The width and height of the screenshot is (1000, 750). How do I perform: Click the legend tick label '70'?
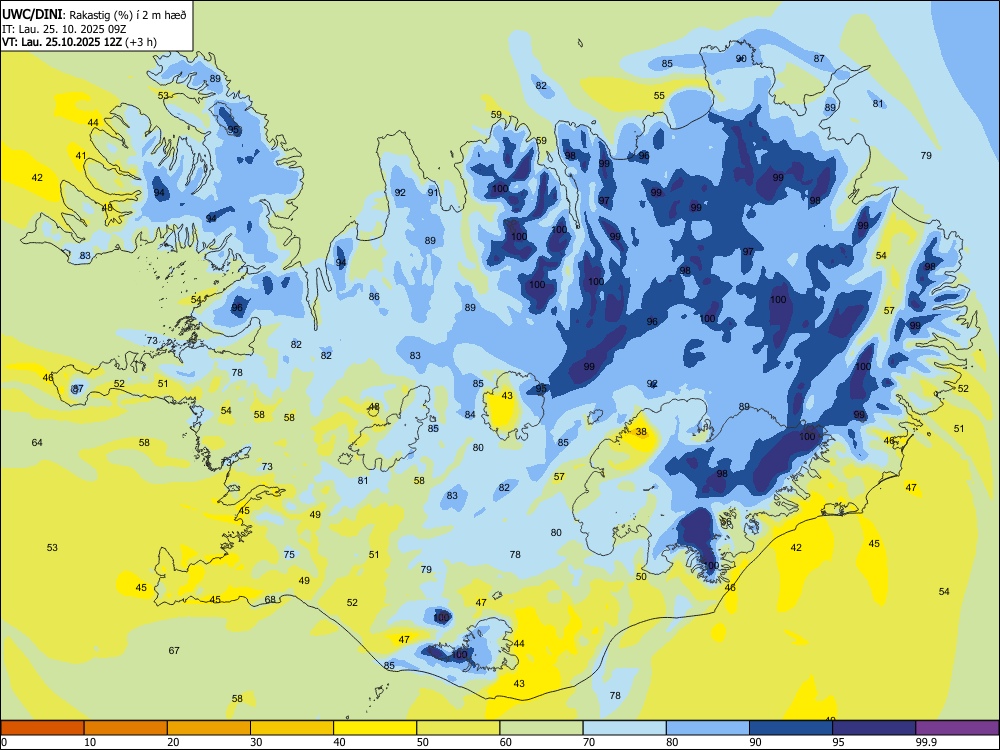pyautogui.click(x=589, y=742)
